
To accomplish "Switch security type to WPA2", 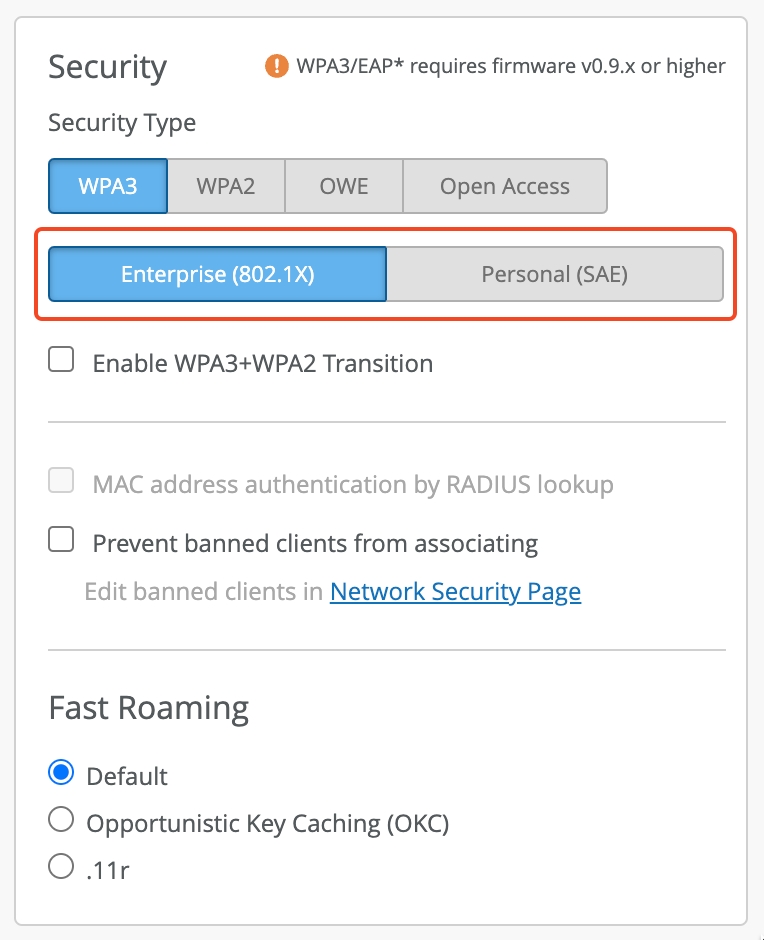I will click(x=226, y=186).
